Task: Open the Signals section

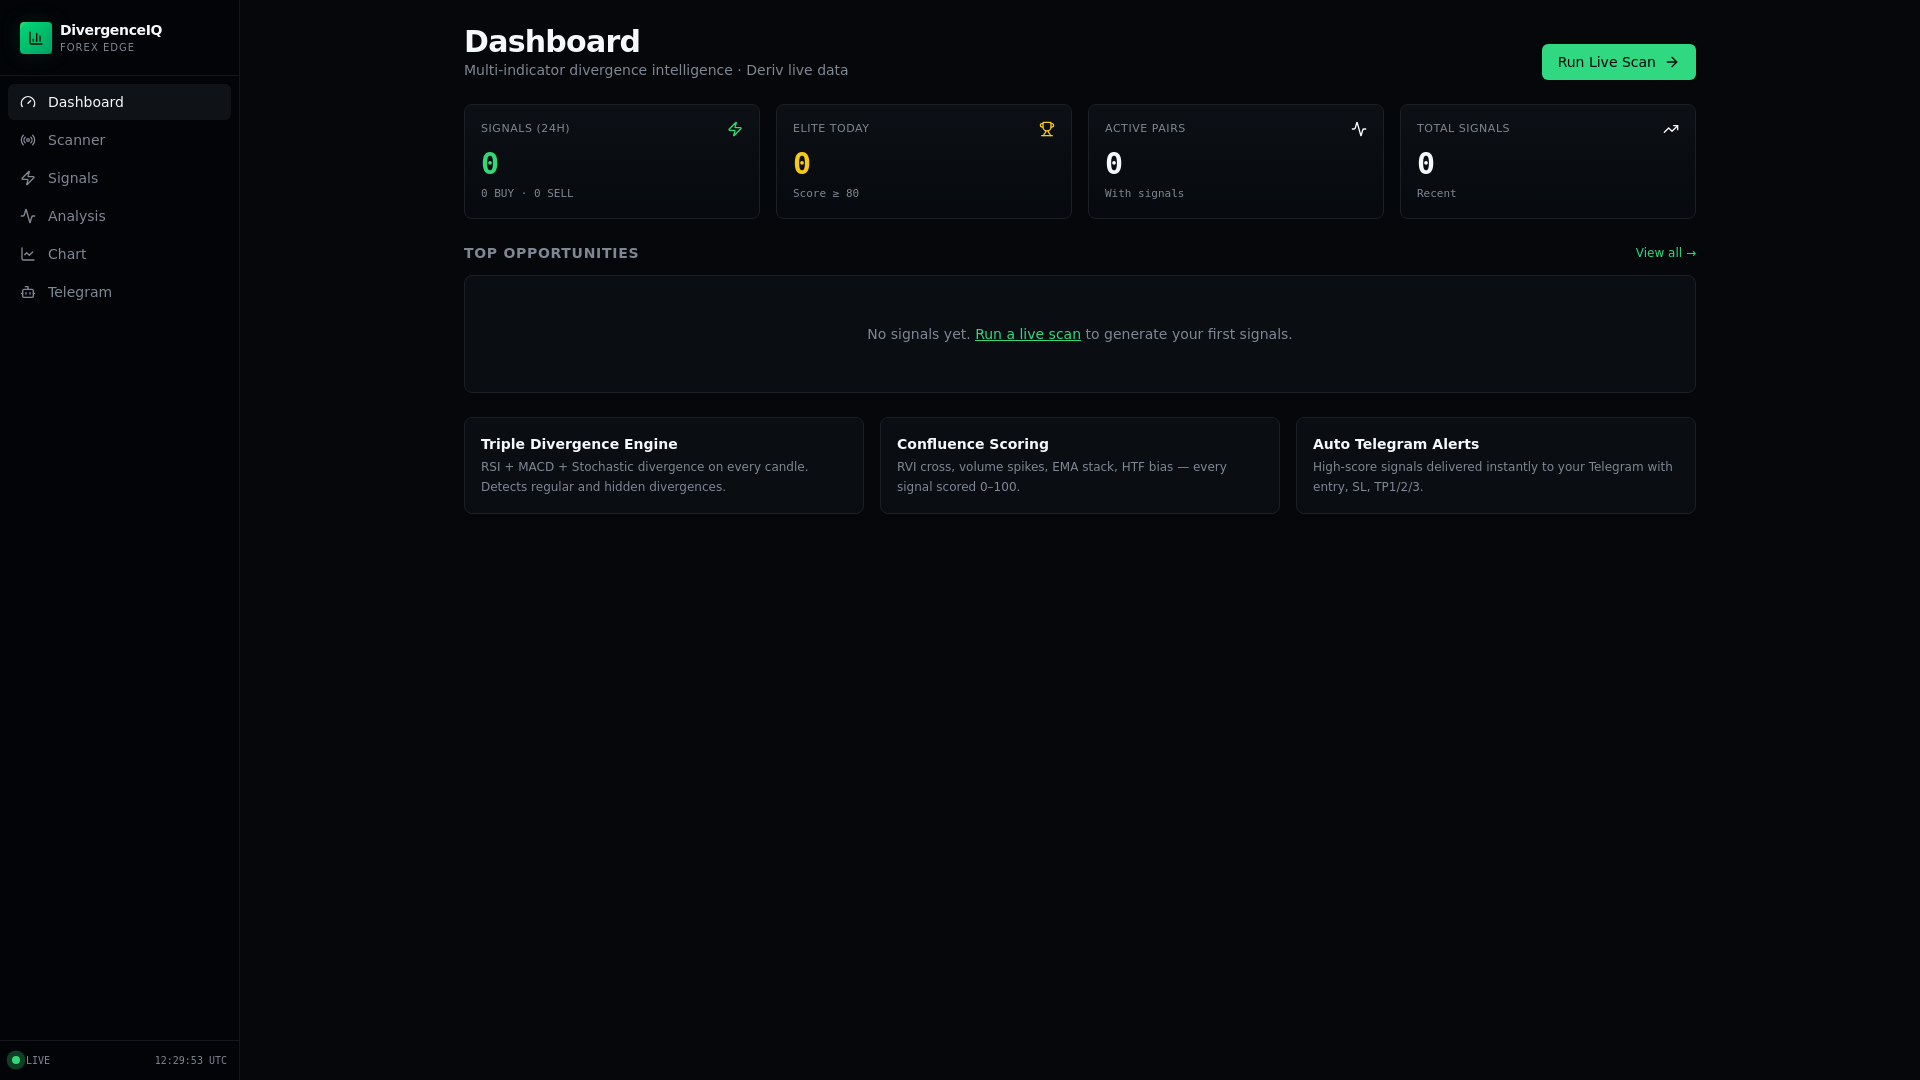Action: tap(119, 178)
